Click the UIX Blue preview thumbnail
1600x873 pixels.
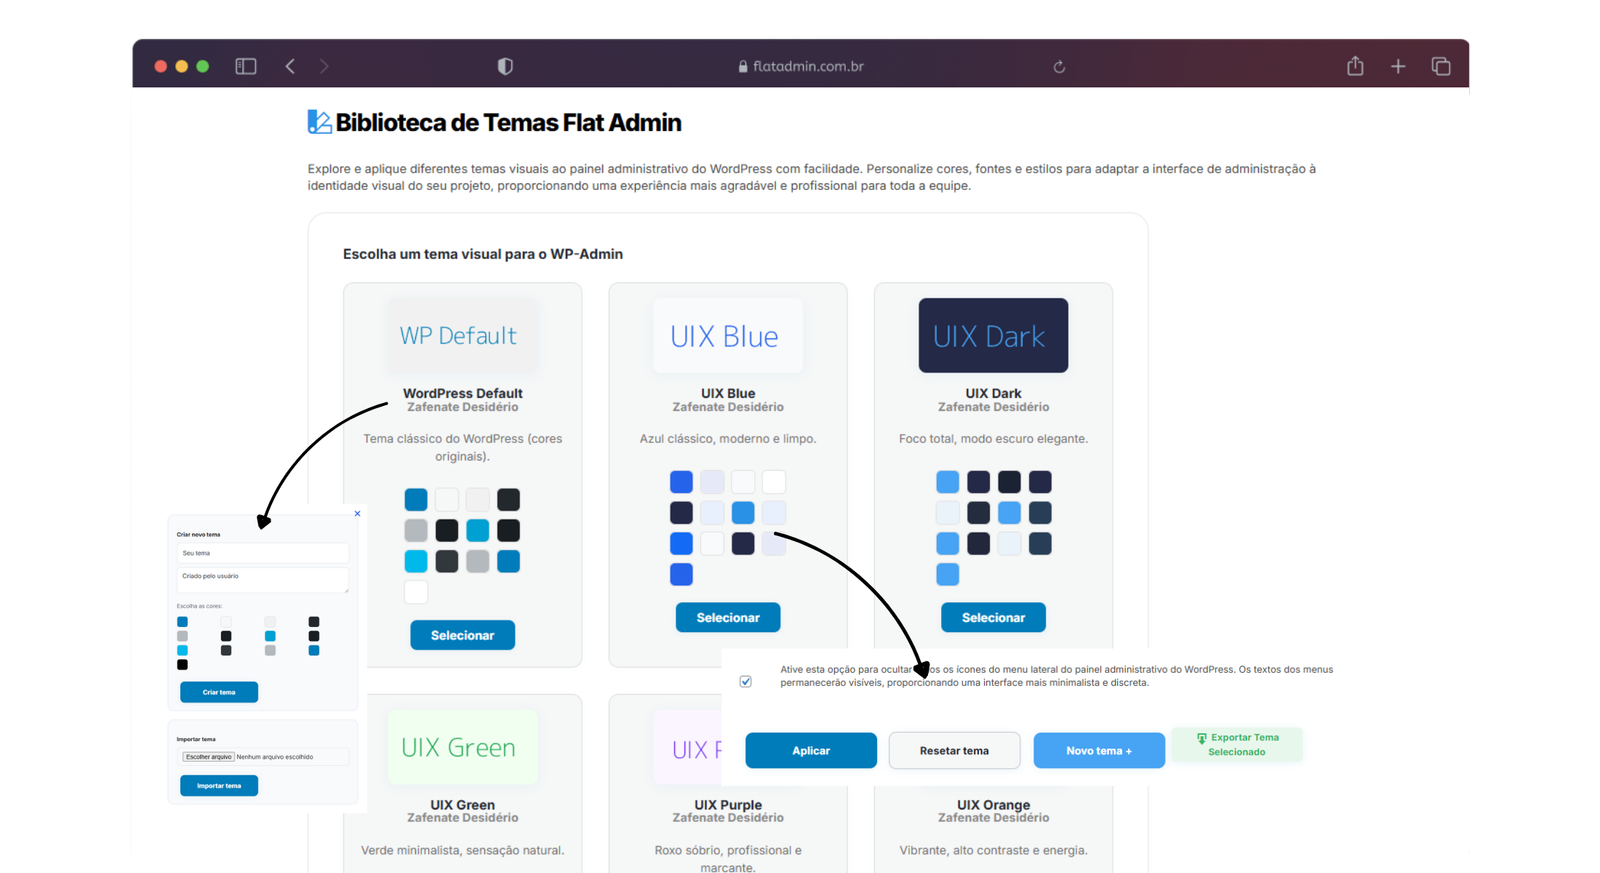[x=727, y=336]
